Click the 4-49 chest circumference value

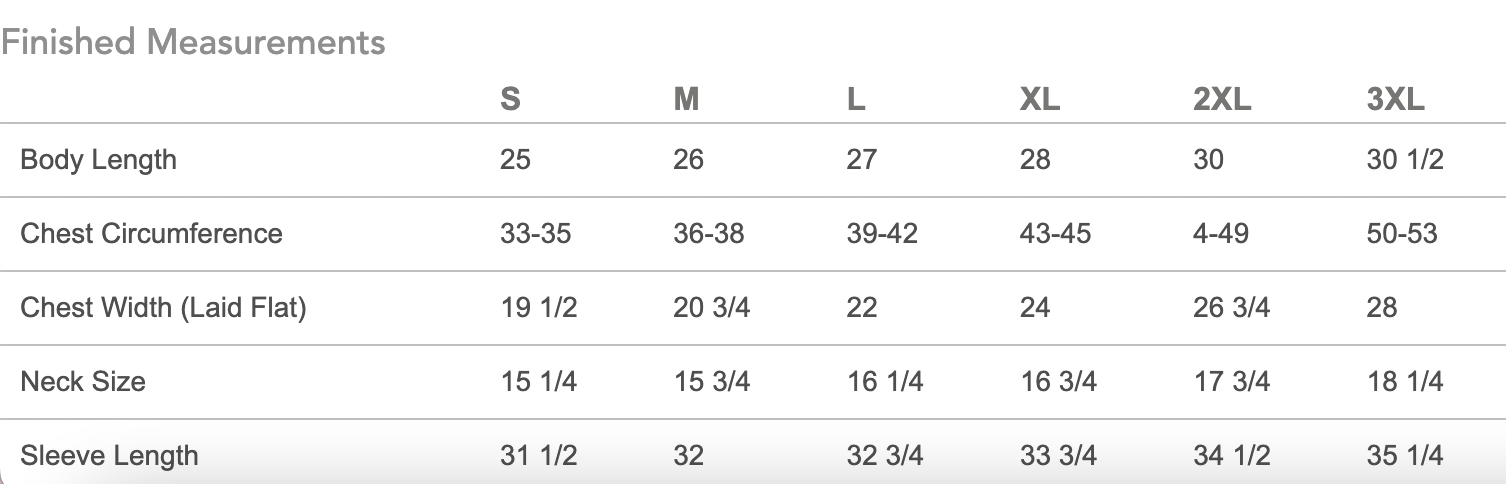1222,234
